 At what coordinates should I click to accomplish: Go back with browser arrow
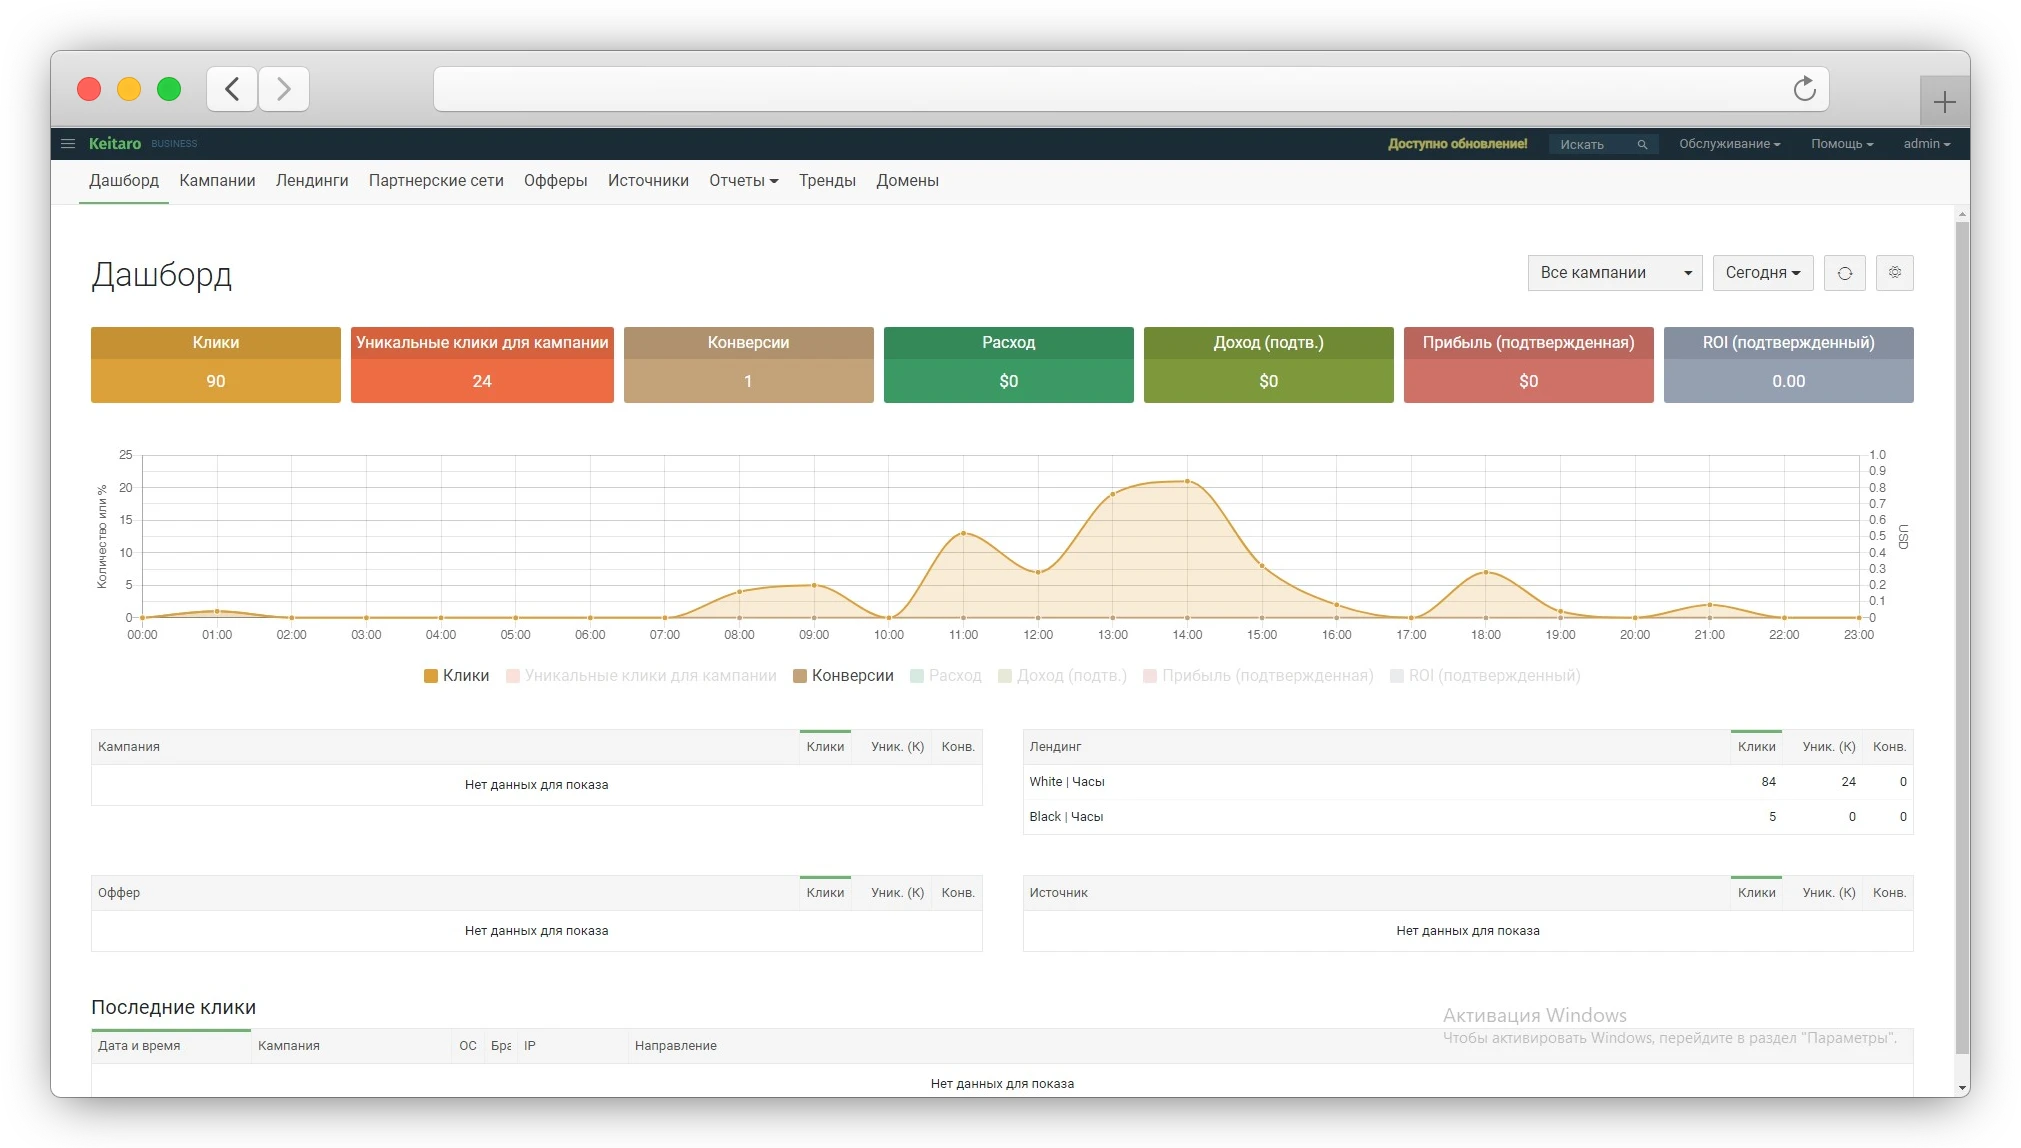[x=232, y=89]
